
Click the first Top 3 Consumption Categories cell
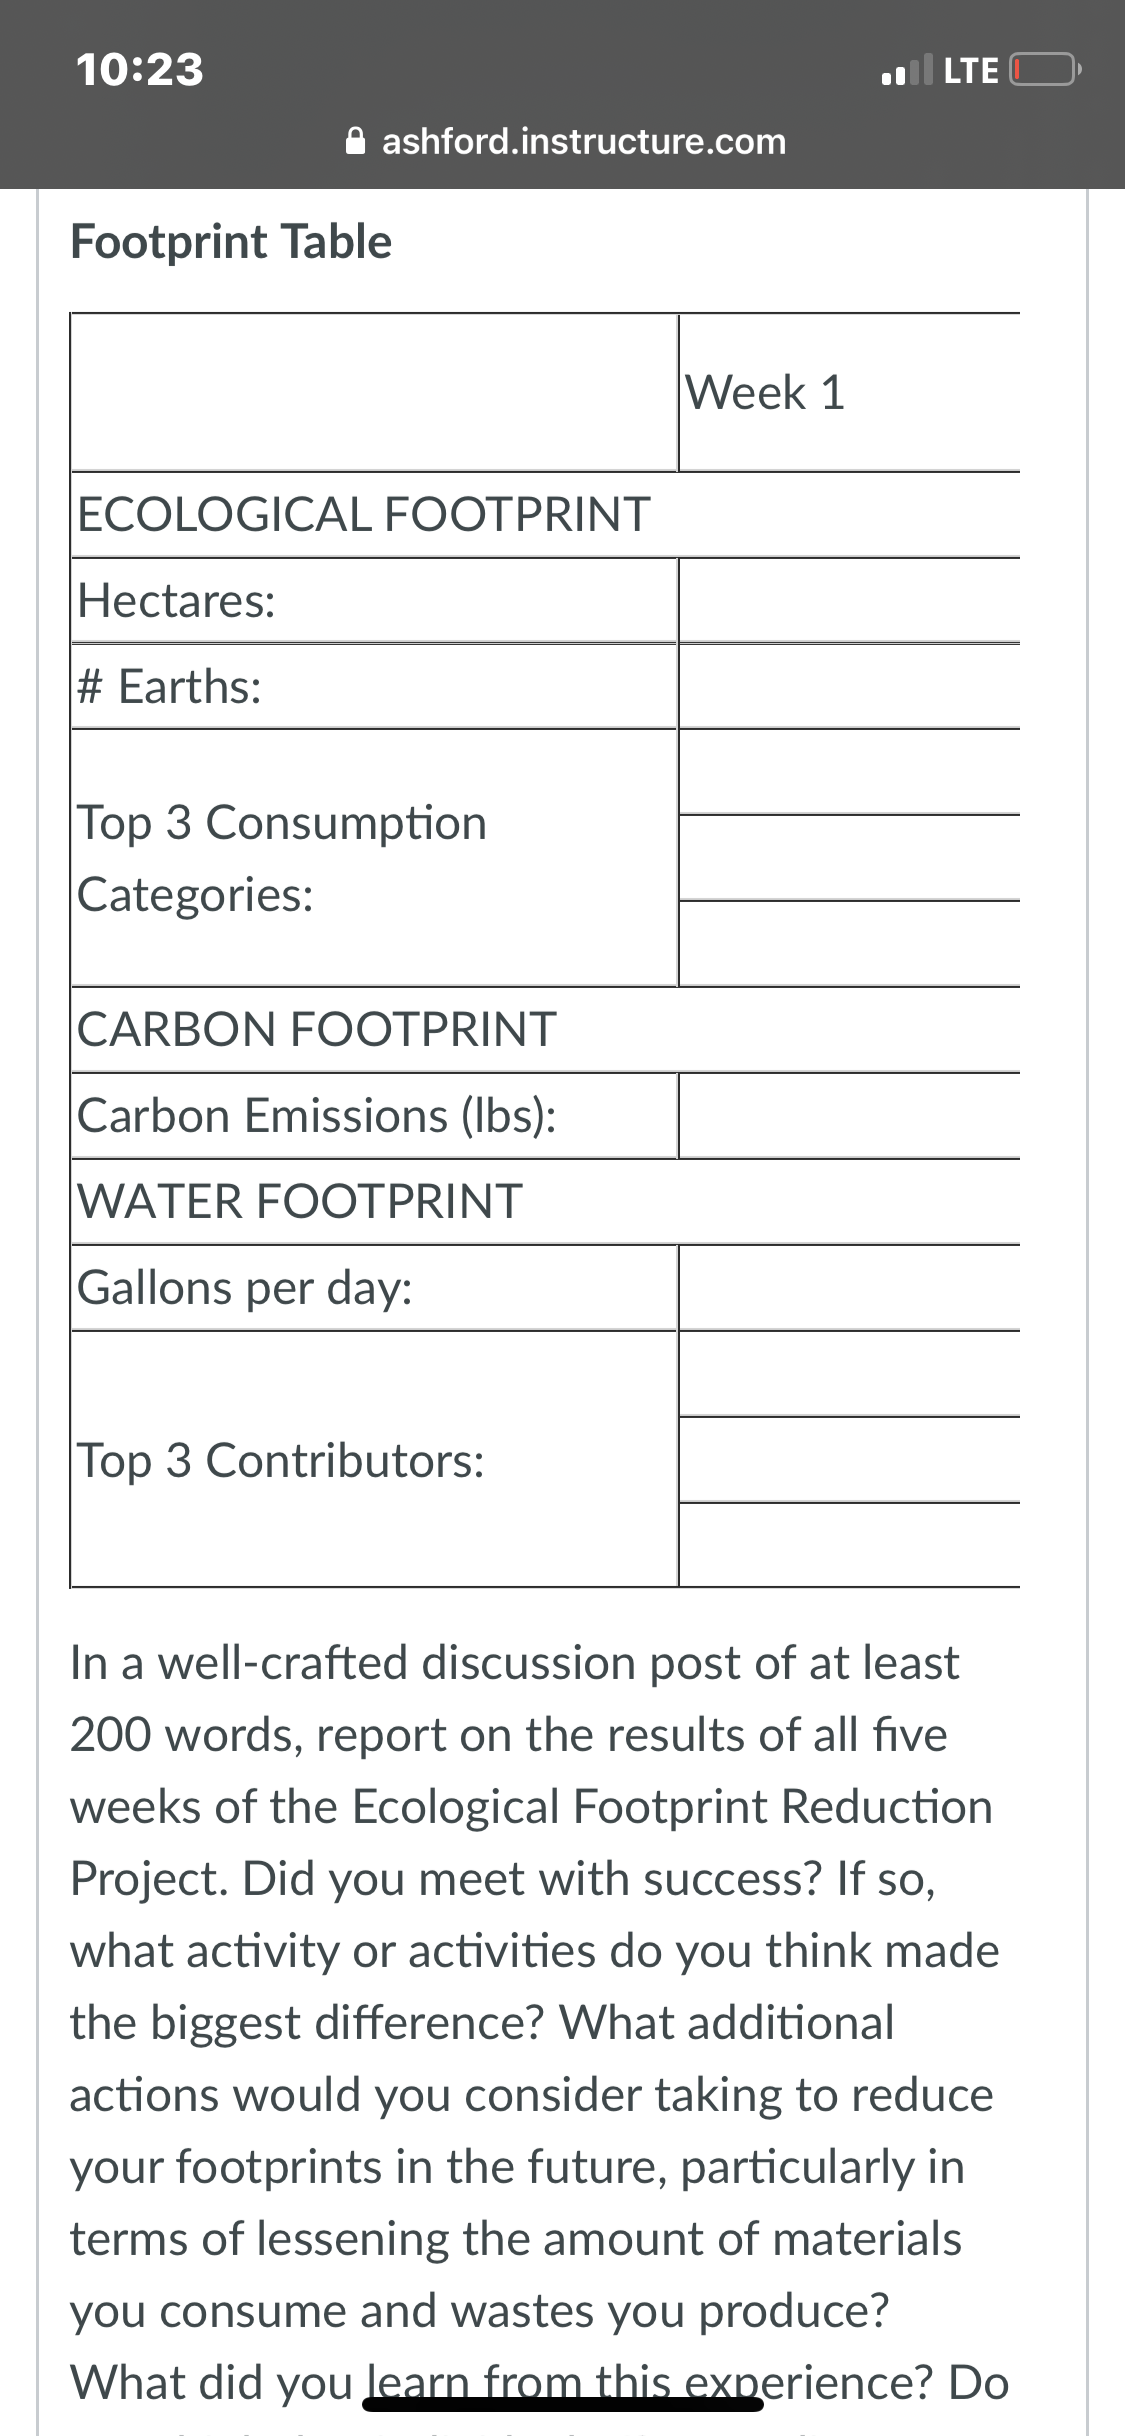(850, 772)
